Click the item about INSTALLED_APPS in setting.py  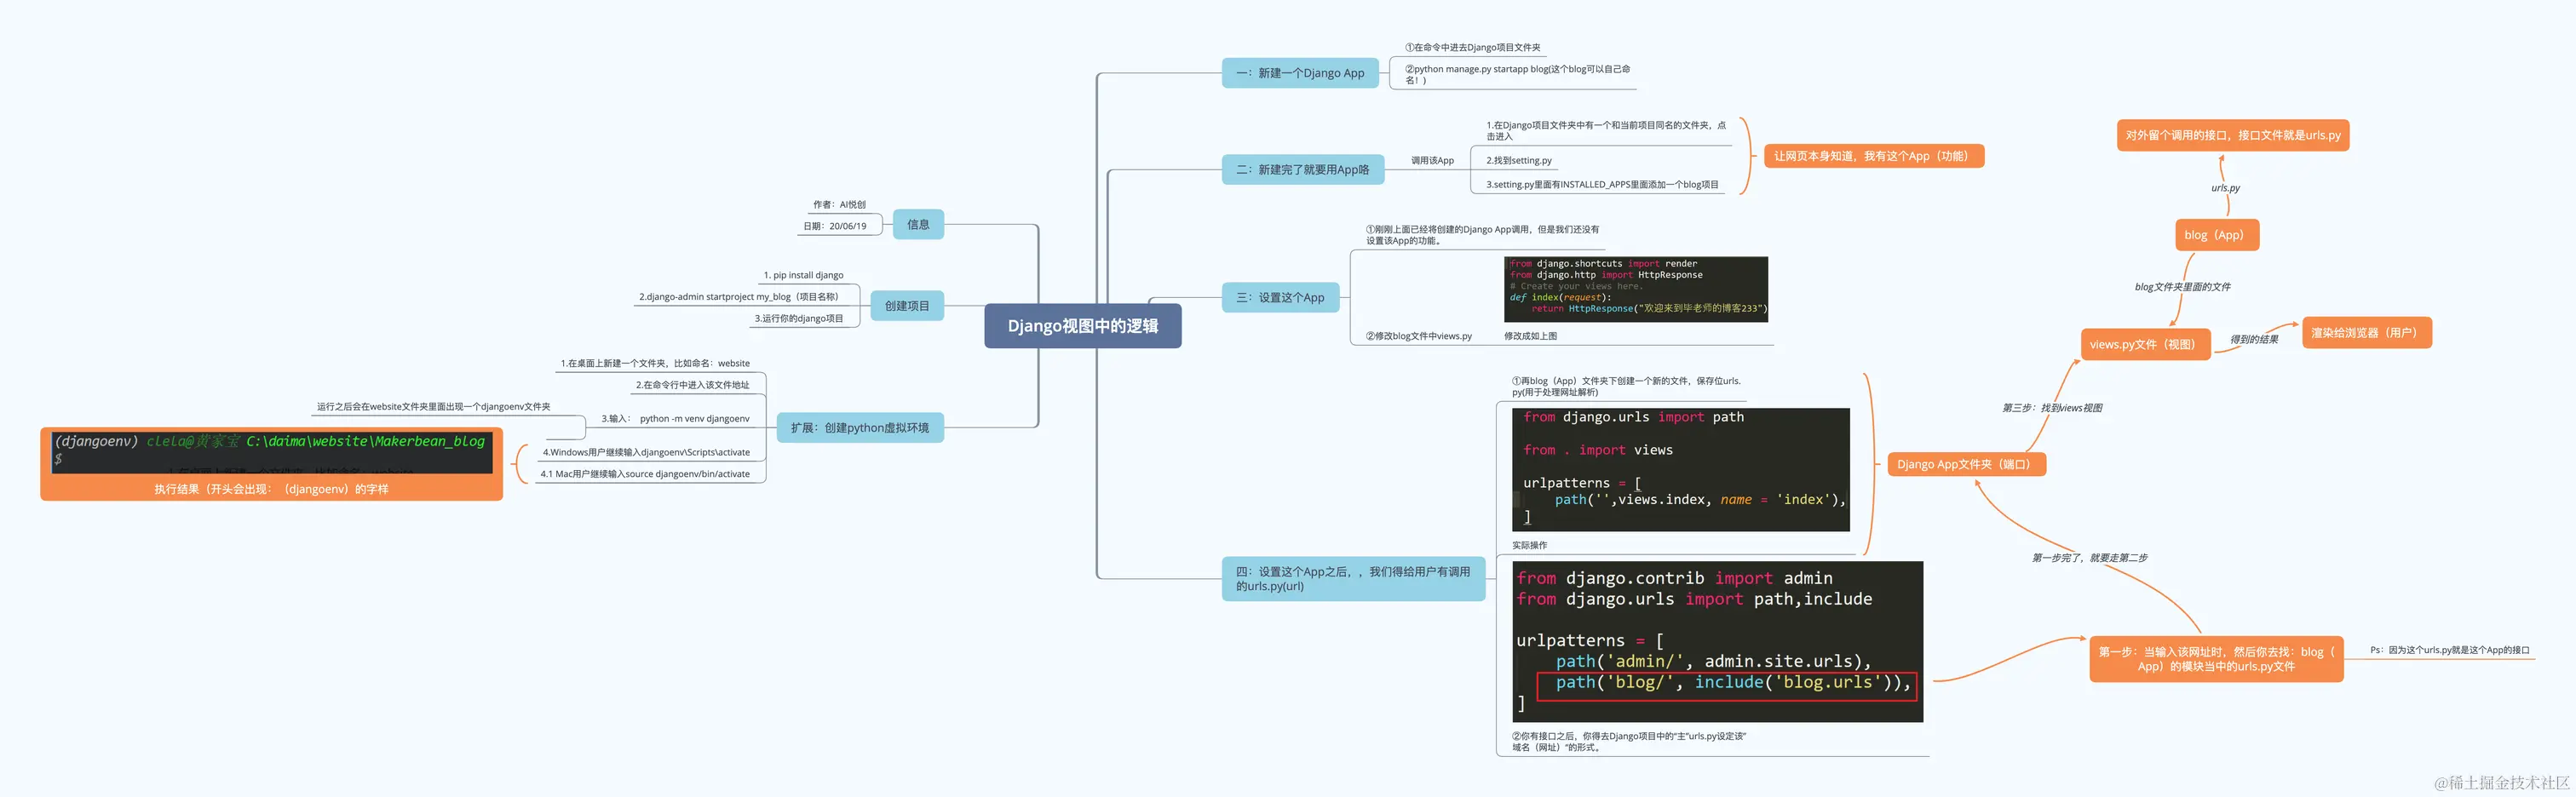pyautogui.click(x=1602, y=185)
